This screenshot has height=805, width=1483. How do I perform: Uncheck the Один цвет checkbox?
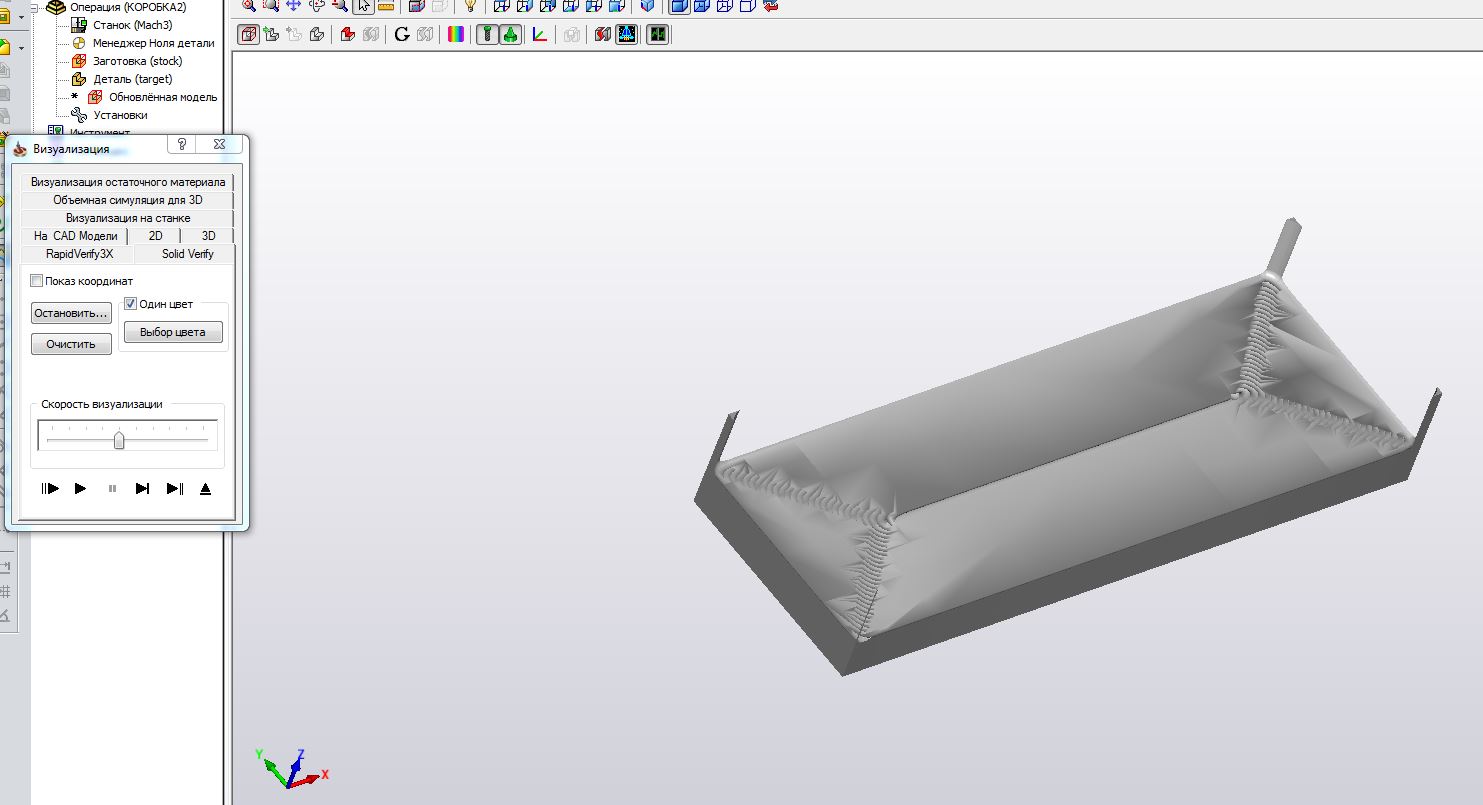(x=130, y=304)
